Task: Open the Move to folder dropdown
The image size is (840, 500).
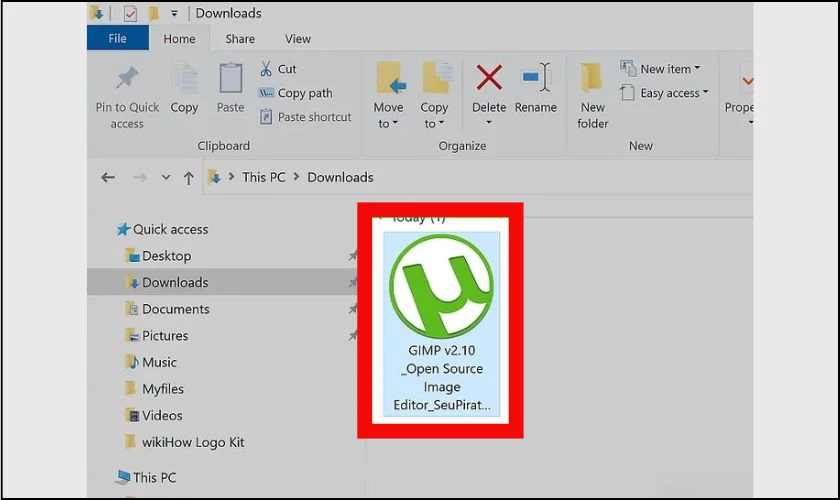Action: point(388,95)
